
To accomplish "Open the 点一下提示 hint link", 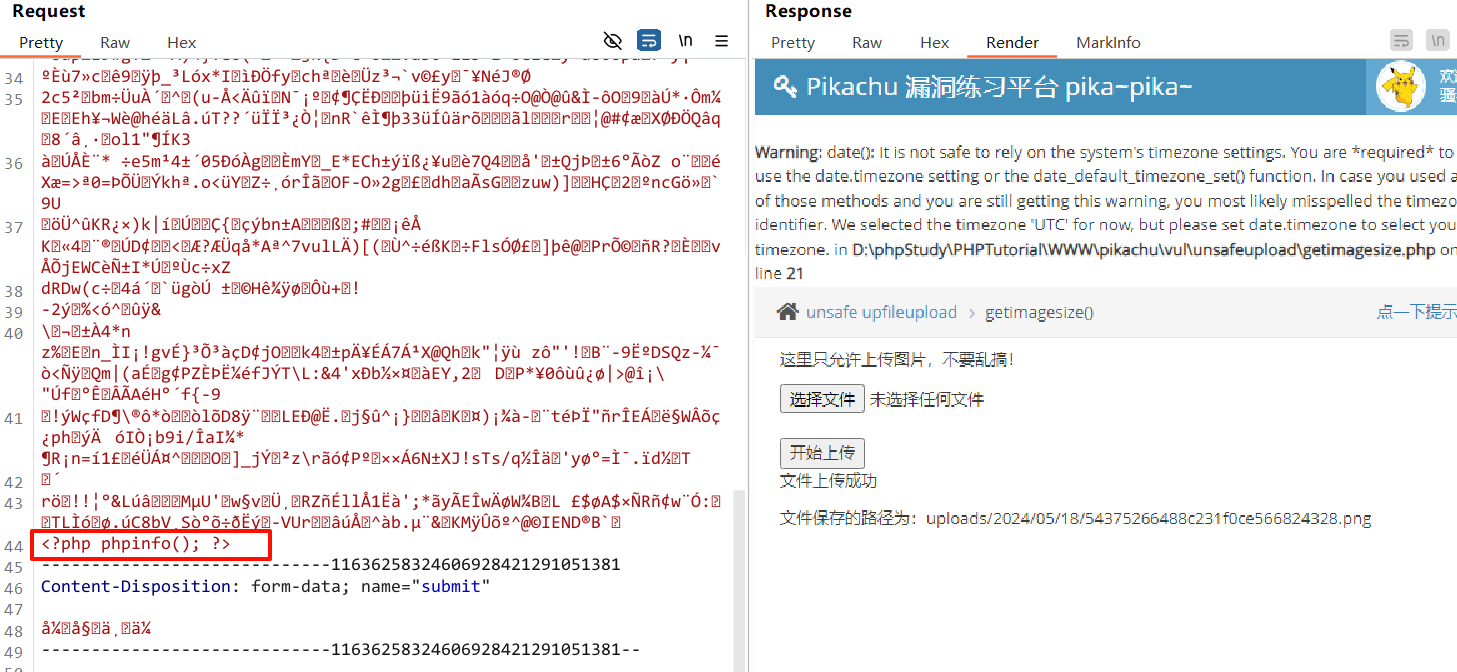I will pos(1416,312).
